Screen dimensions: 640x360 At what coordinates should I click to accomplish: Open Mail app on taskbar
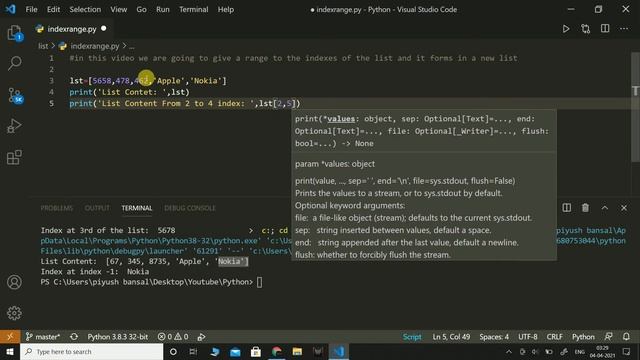pyautogui.click(x=235, y=351)
